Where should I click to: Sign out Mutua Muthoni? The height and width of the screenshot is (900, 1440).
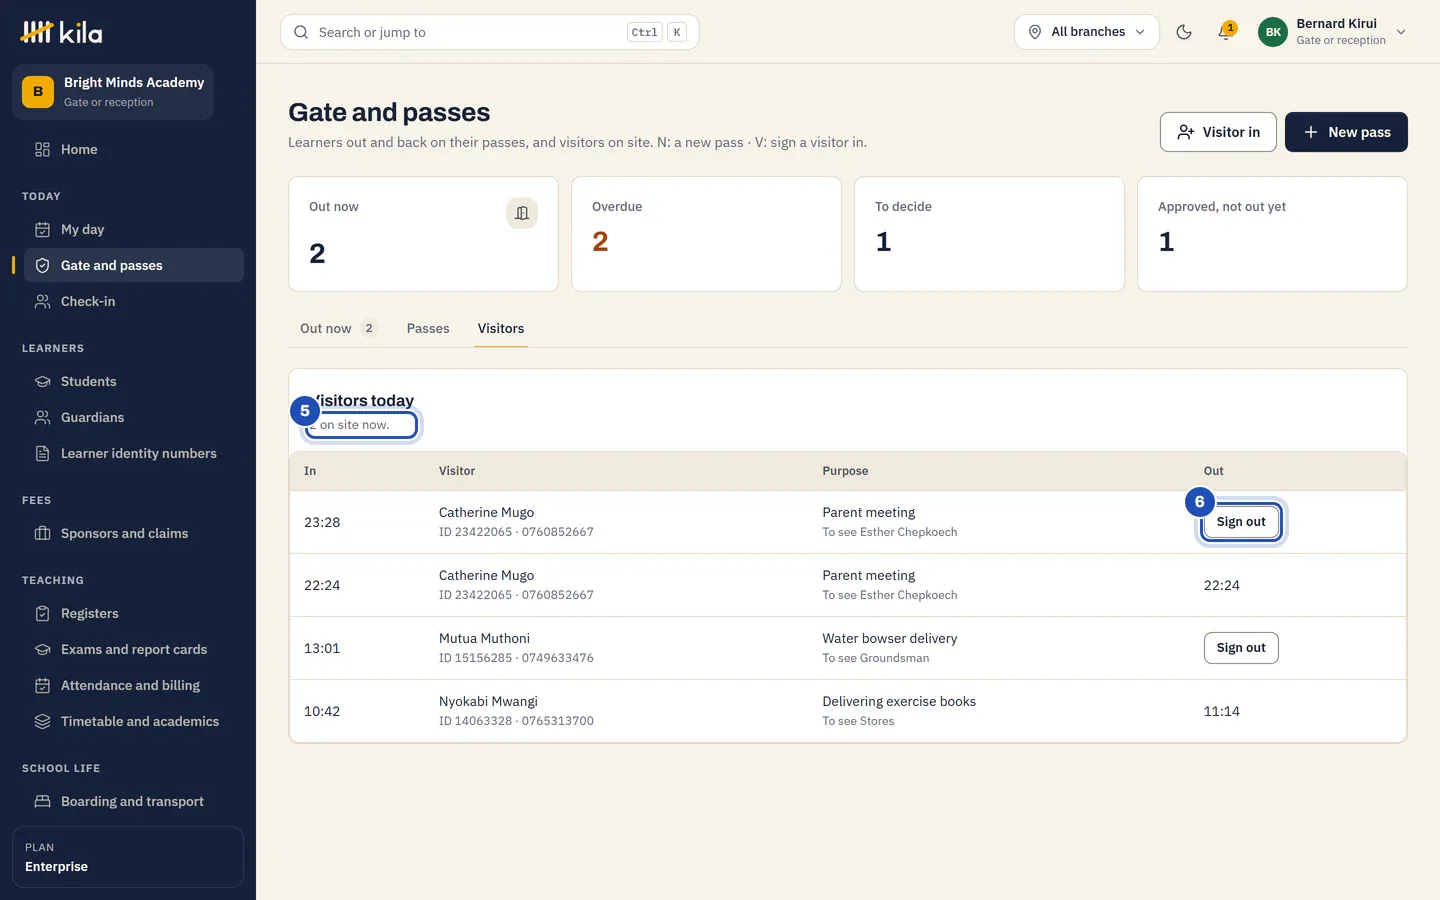(x=1241, y=648)
